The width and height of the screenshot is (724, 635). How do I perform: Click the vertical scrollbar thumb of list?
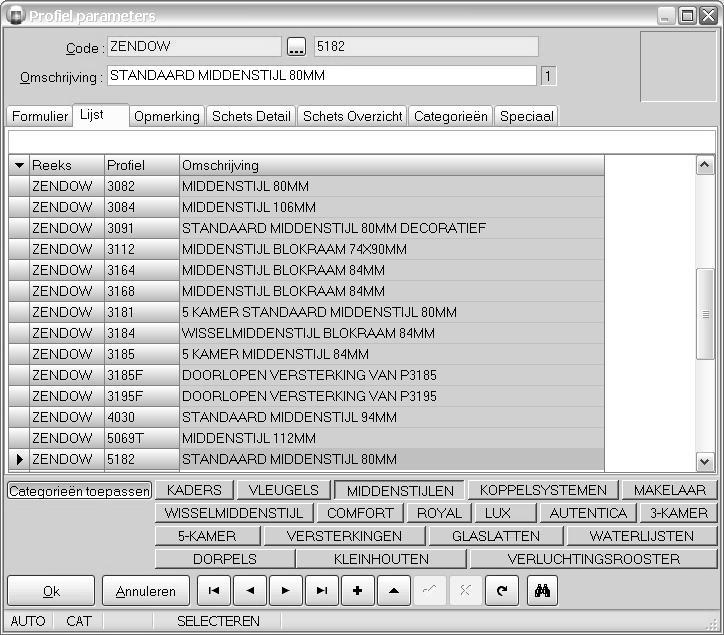[x=705, y=314]
